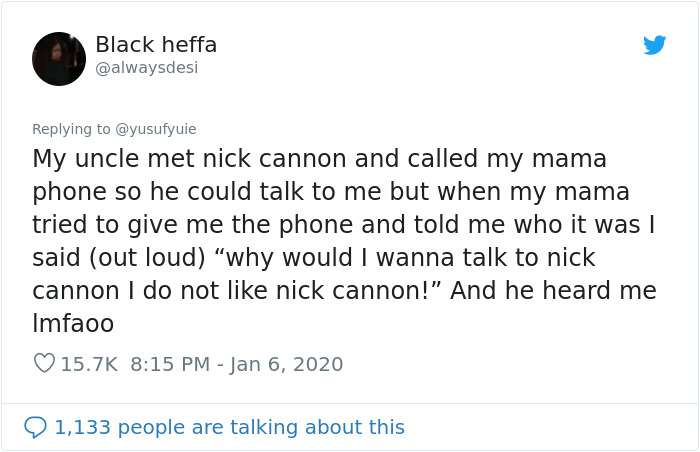Open the author's profile avatar
Screen dimensions: 700x452
[x=59, y=59]
